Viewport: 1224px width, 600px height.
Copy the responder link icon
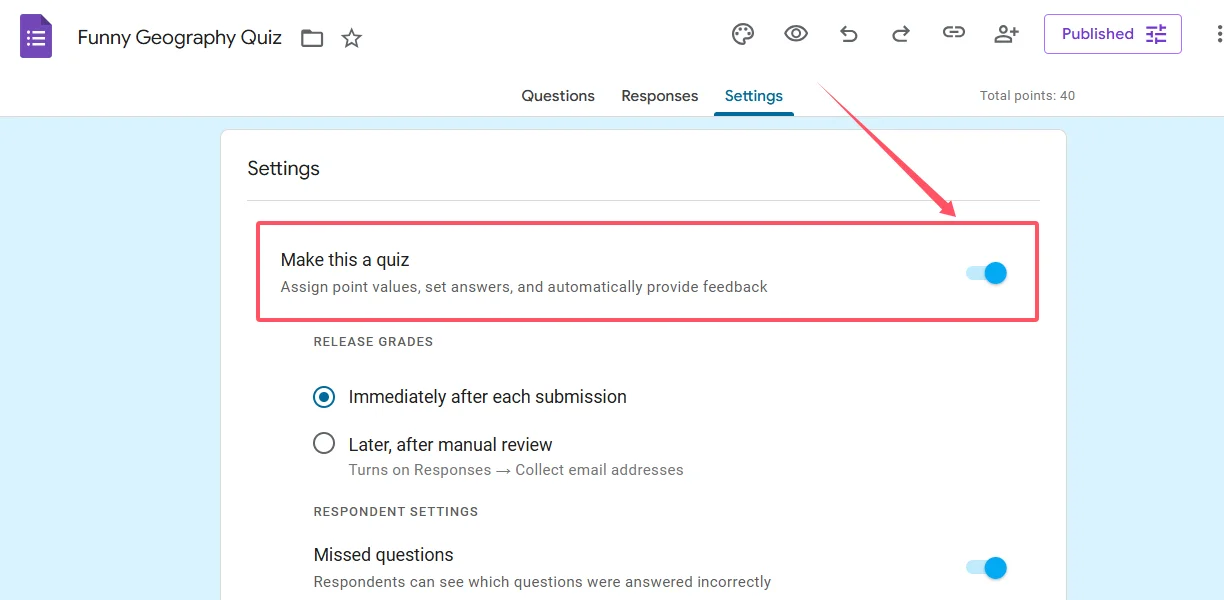tap(954, 34)
